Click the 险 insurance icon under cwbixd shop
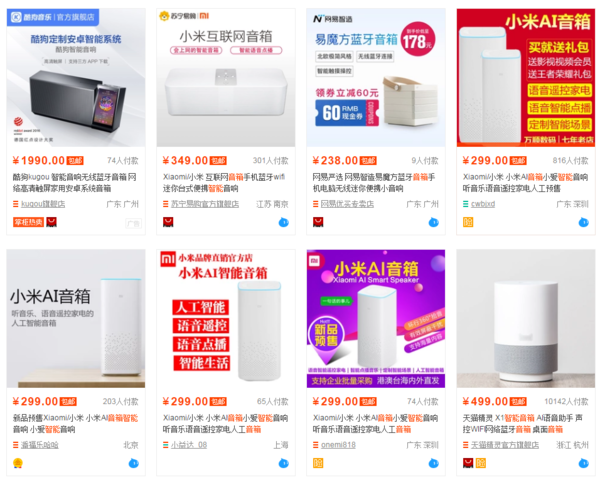The image size is (600, 480). tap(468, 222)
